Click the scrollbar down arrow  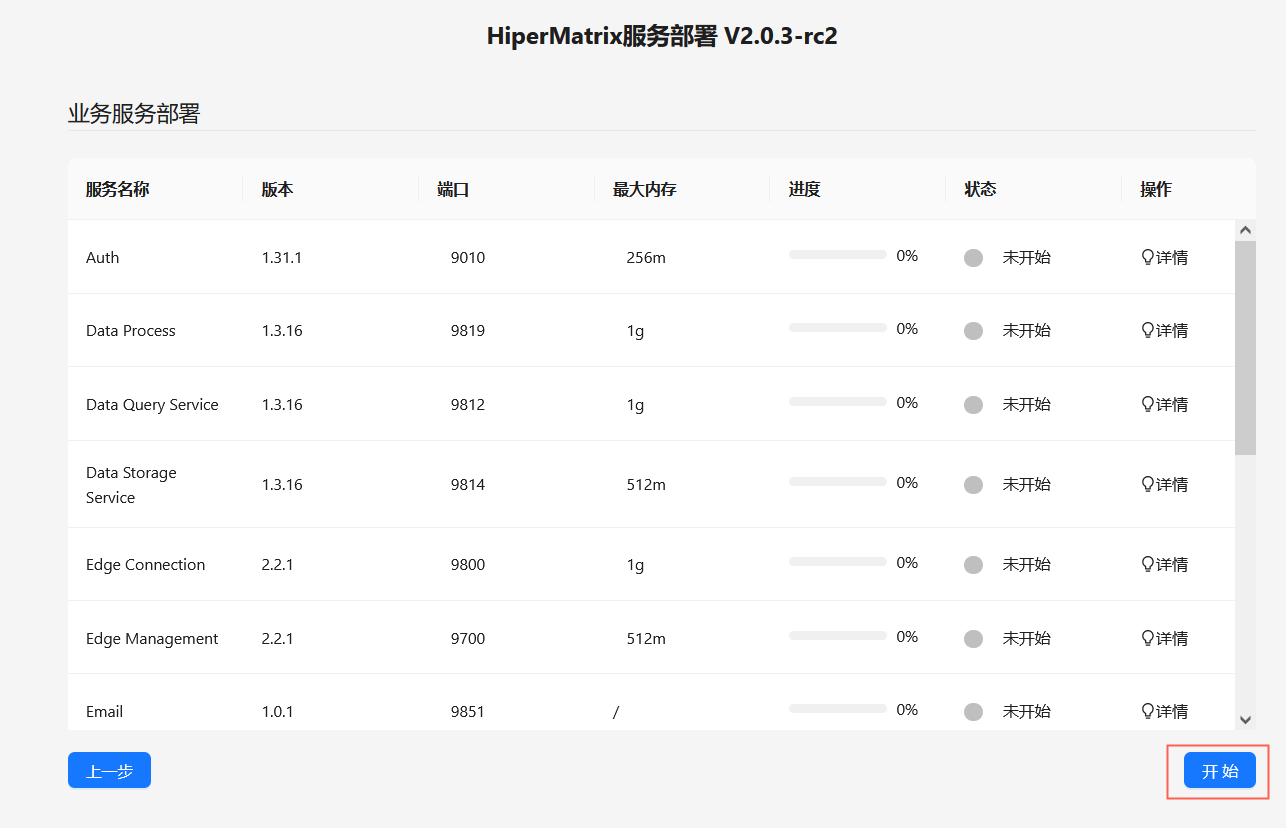click(x=1245, y=719)
